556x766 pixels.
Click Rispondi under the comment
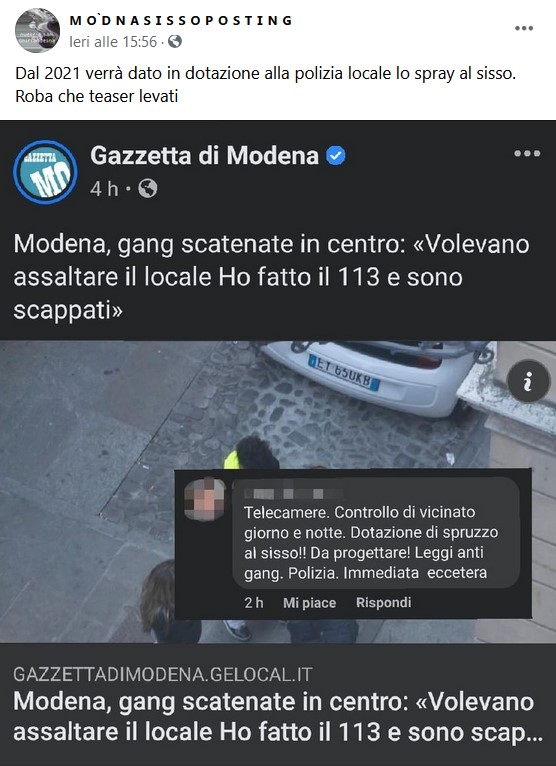384,602
